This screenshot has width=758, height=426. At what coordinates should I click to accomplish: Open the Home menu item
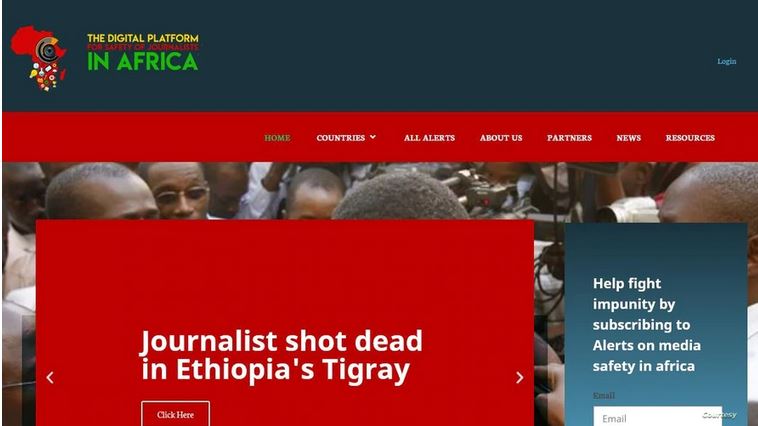pyautogui.click(x=277, y=138)
